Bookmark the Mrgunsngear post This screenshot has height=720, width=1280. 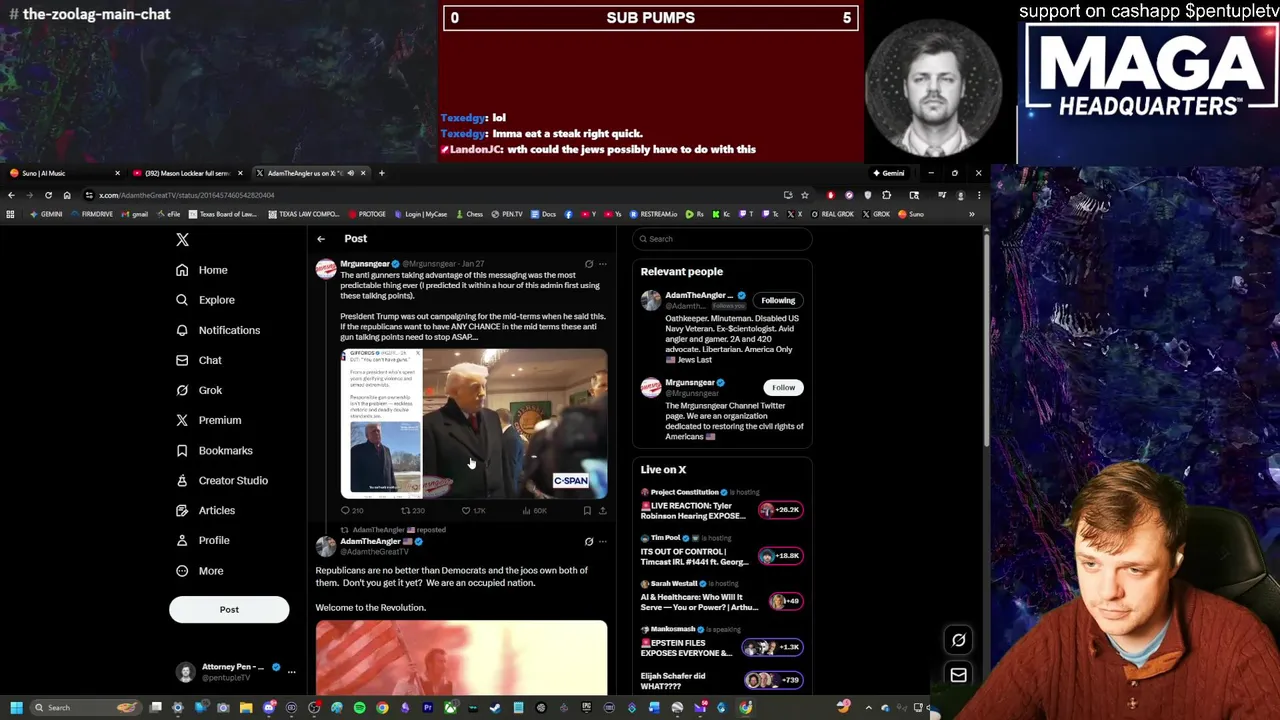587,511
